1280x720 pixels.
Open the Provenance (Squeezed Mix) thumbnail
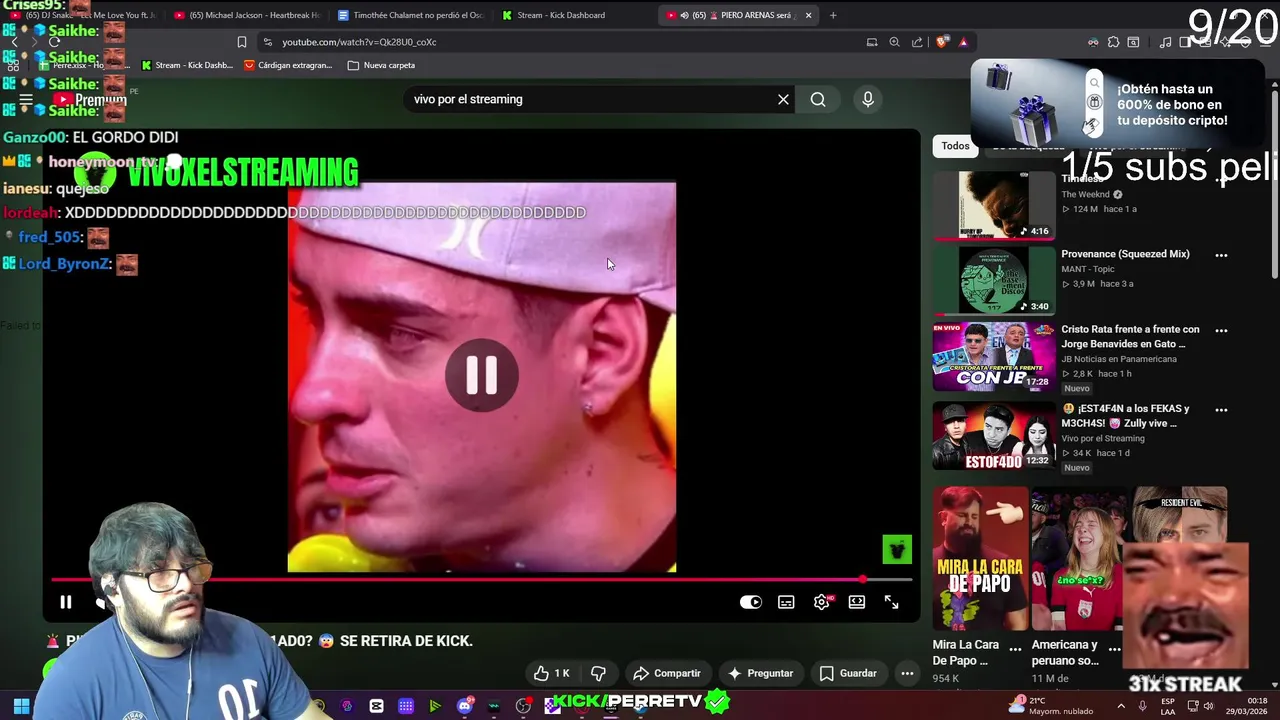(x=993, y=280)
